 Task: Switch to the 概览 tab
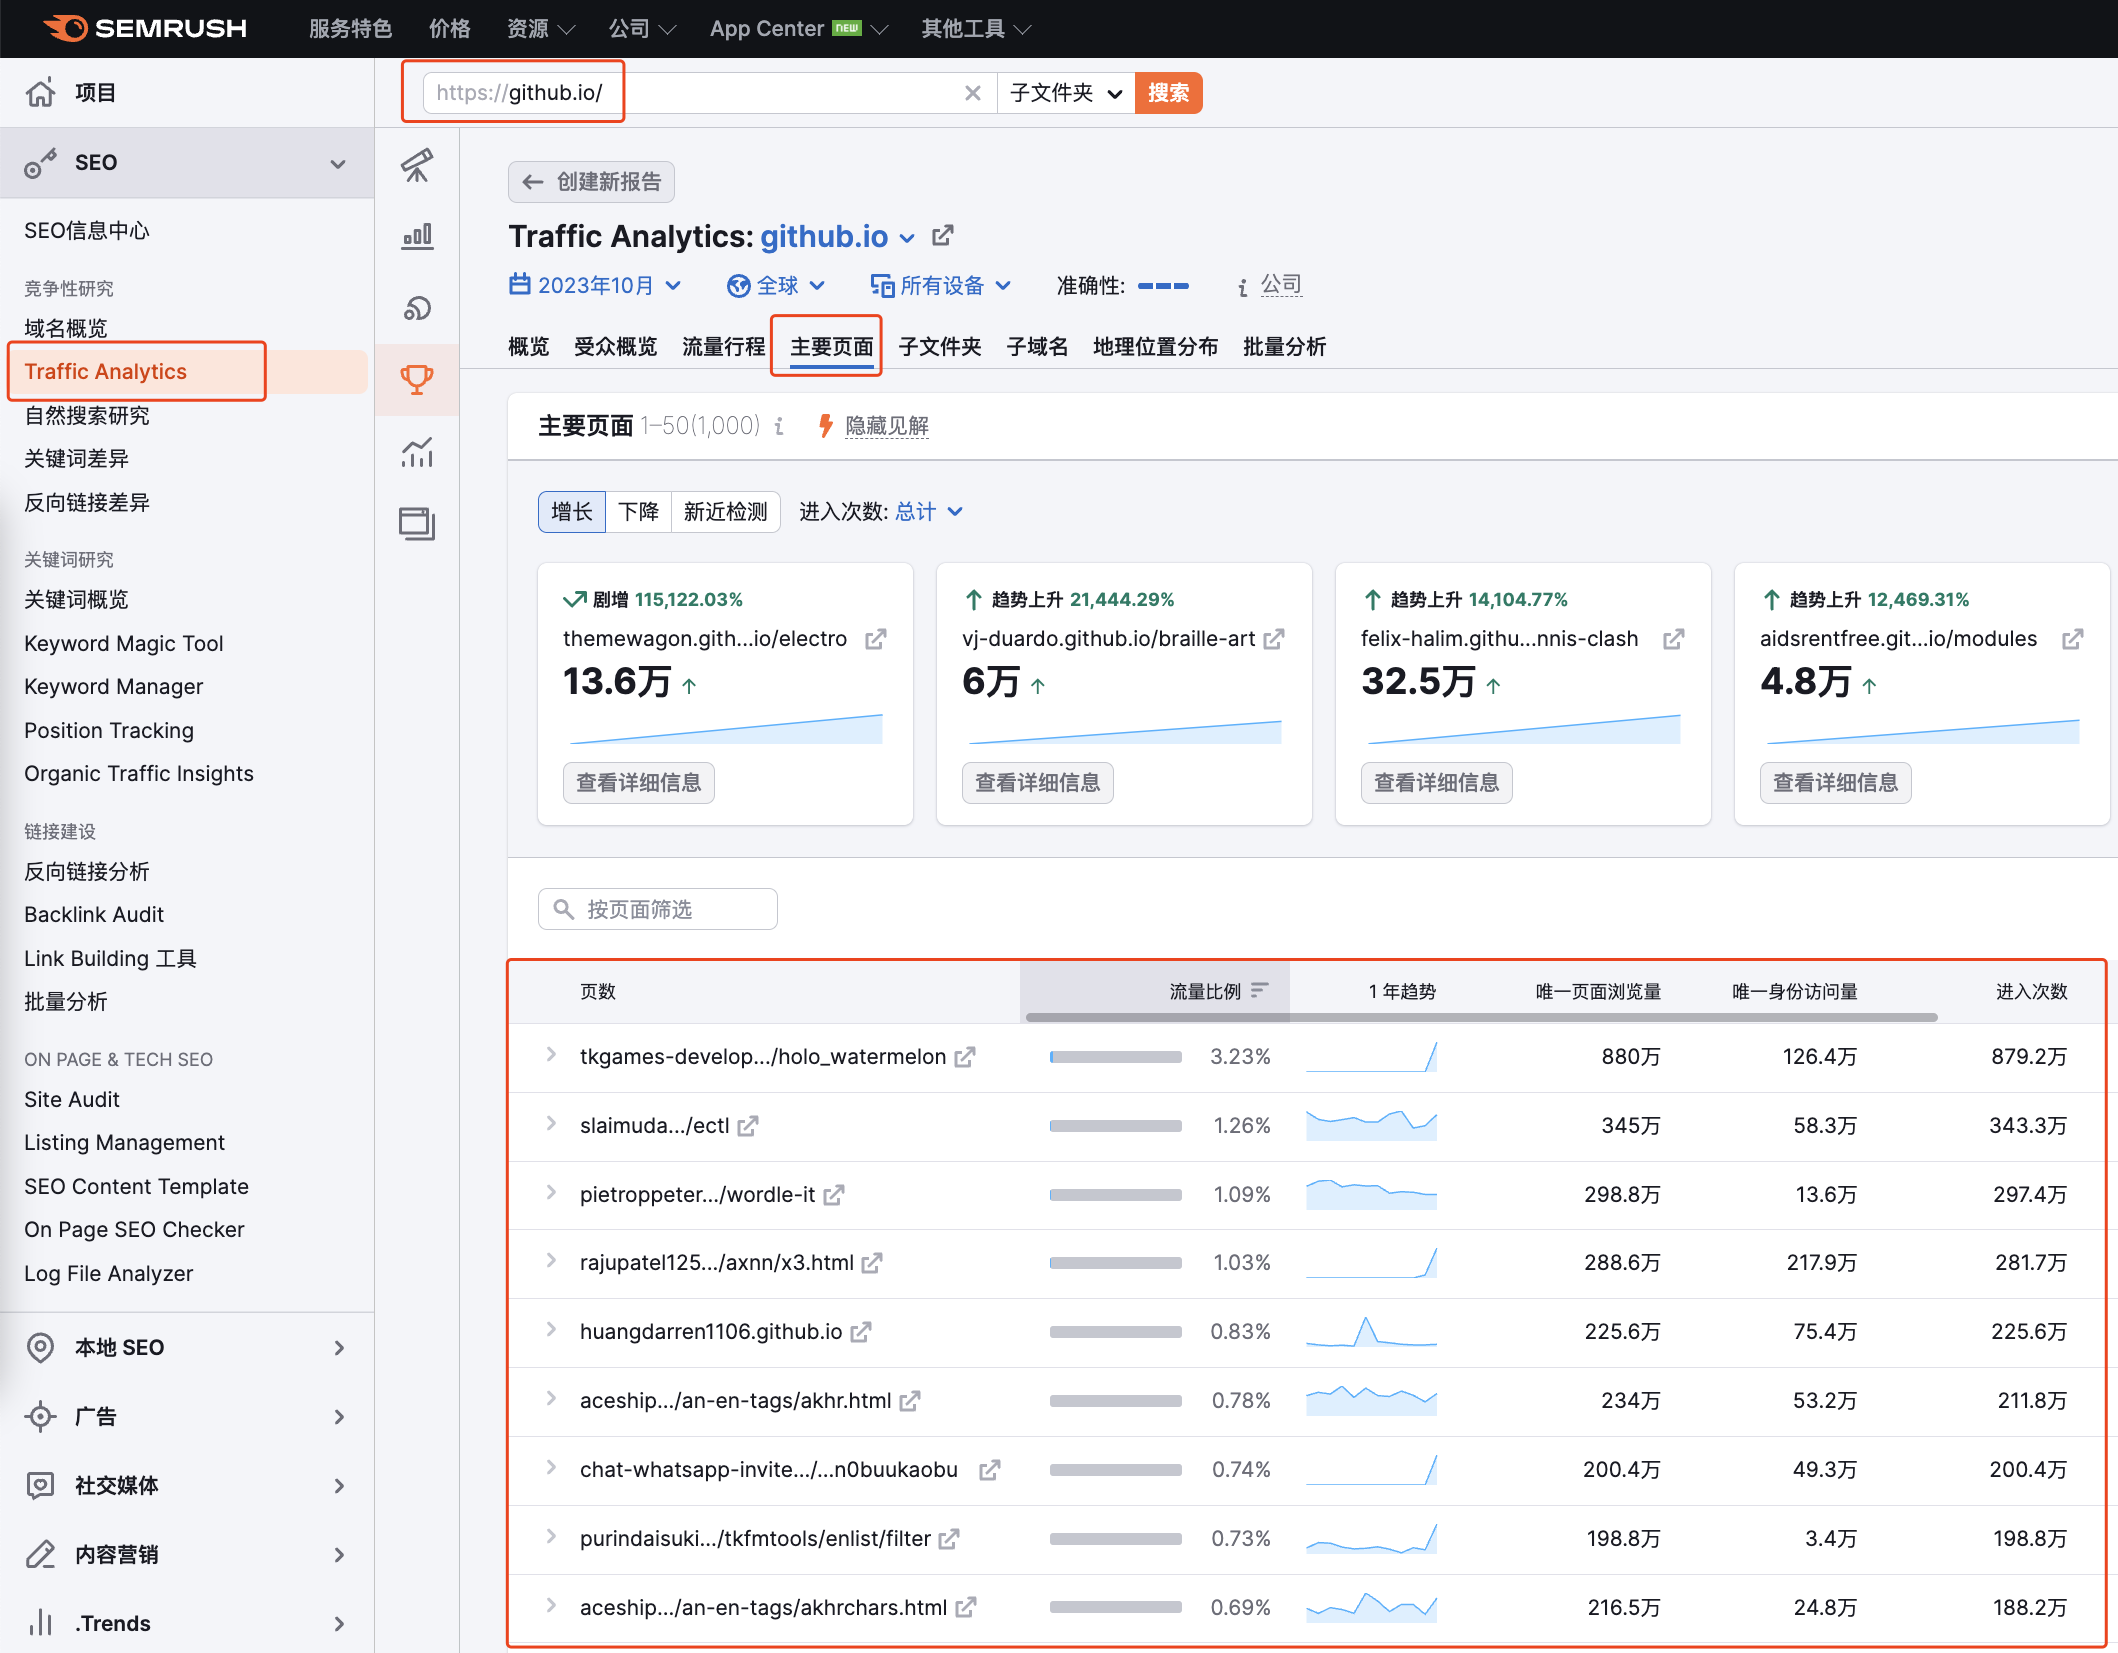(x=529, y=347)
